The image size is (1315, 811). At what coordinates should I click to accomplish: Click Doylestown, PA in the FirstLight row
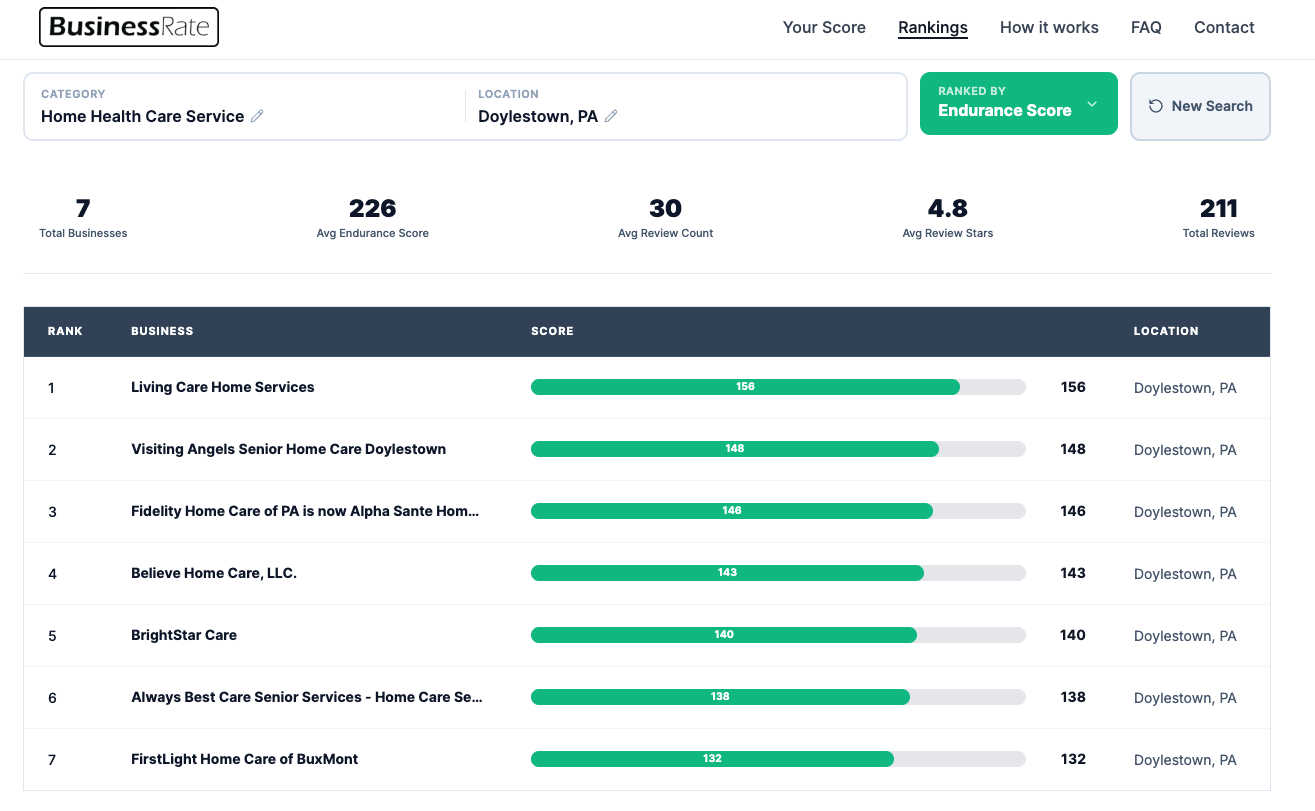point(1185,760)
